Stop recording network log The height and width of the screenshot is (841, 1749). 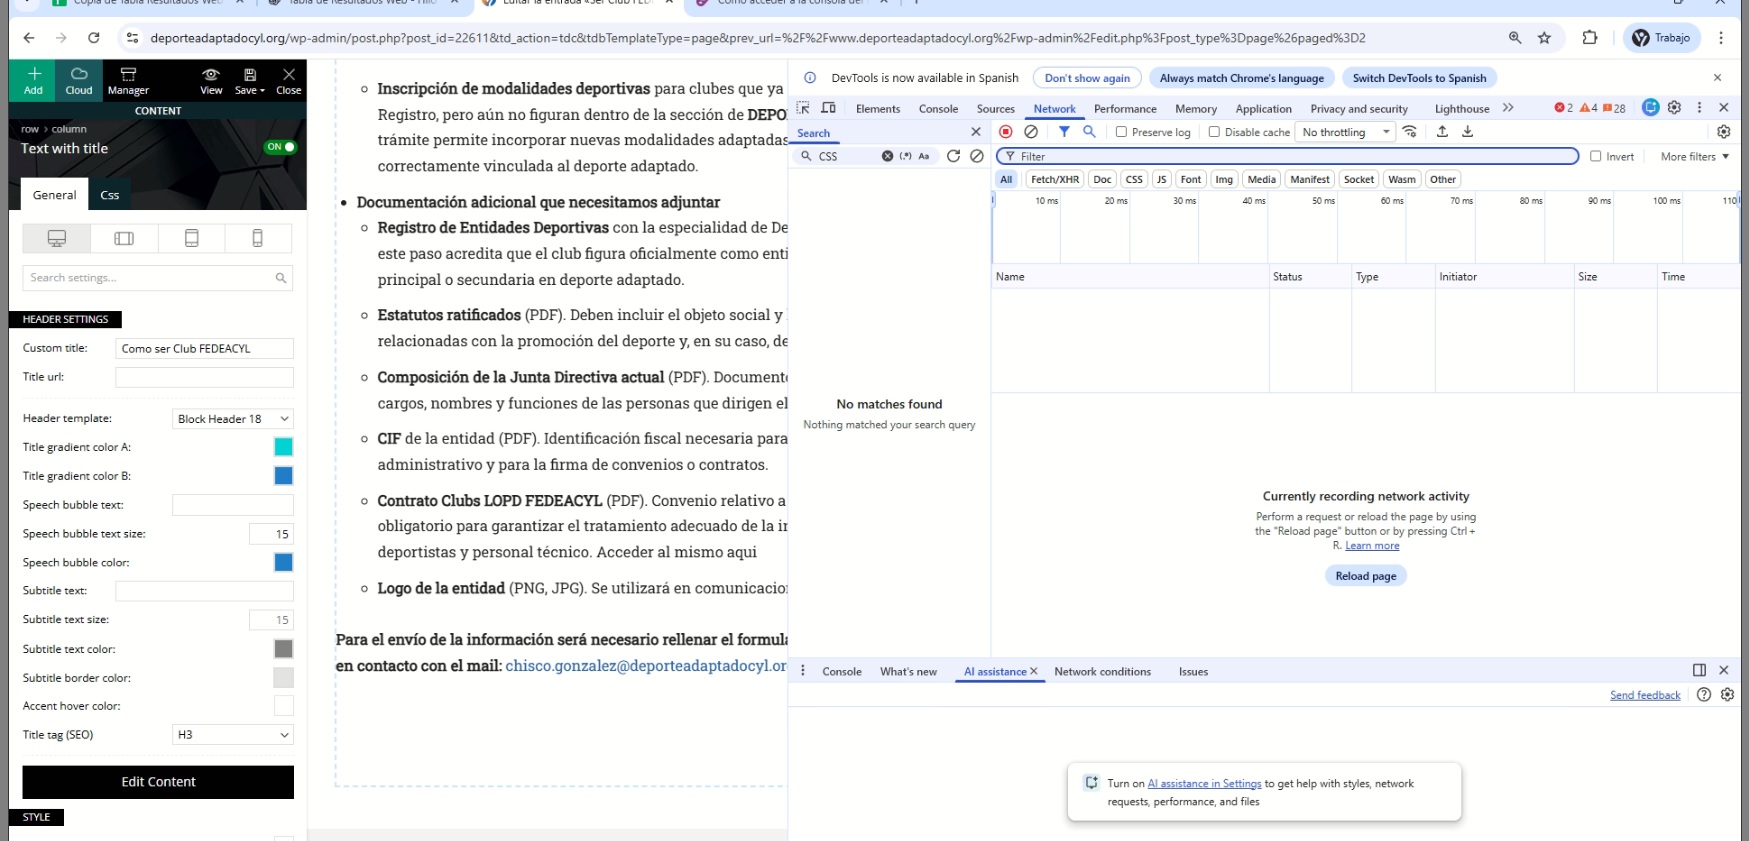[x=1006, y=132]
